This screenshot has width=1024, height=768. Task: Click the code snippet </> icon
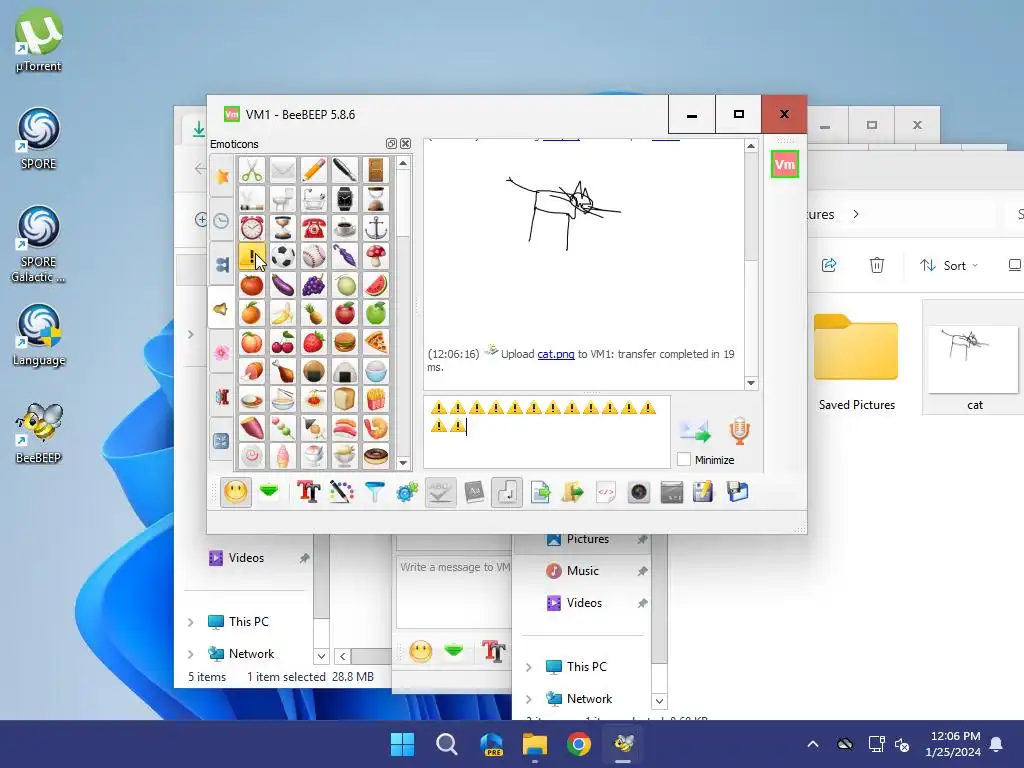[605, 492]
